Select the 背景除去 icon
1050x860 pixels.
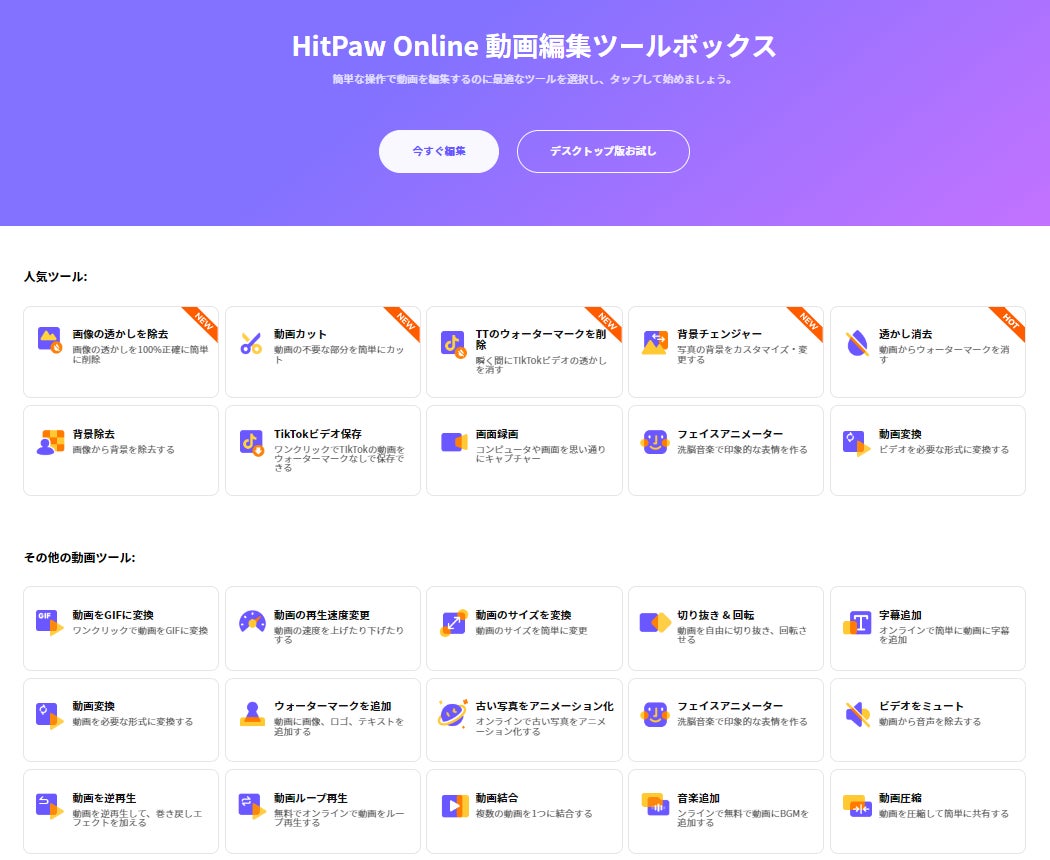(x=50, y=442)
